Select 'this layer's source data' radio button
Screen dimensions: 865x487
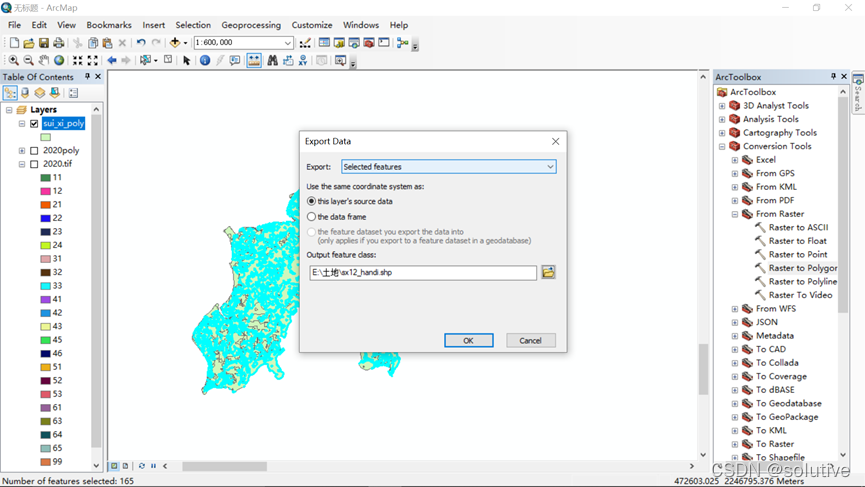tap(312, 201)
